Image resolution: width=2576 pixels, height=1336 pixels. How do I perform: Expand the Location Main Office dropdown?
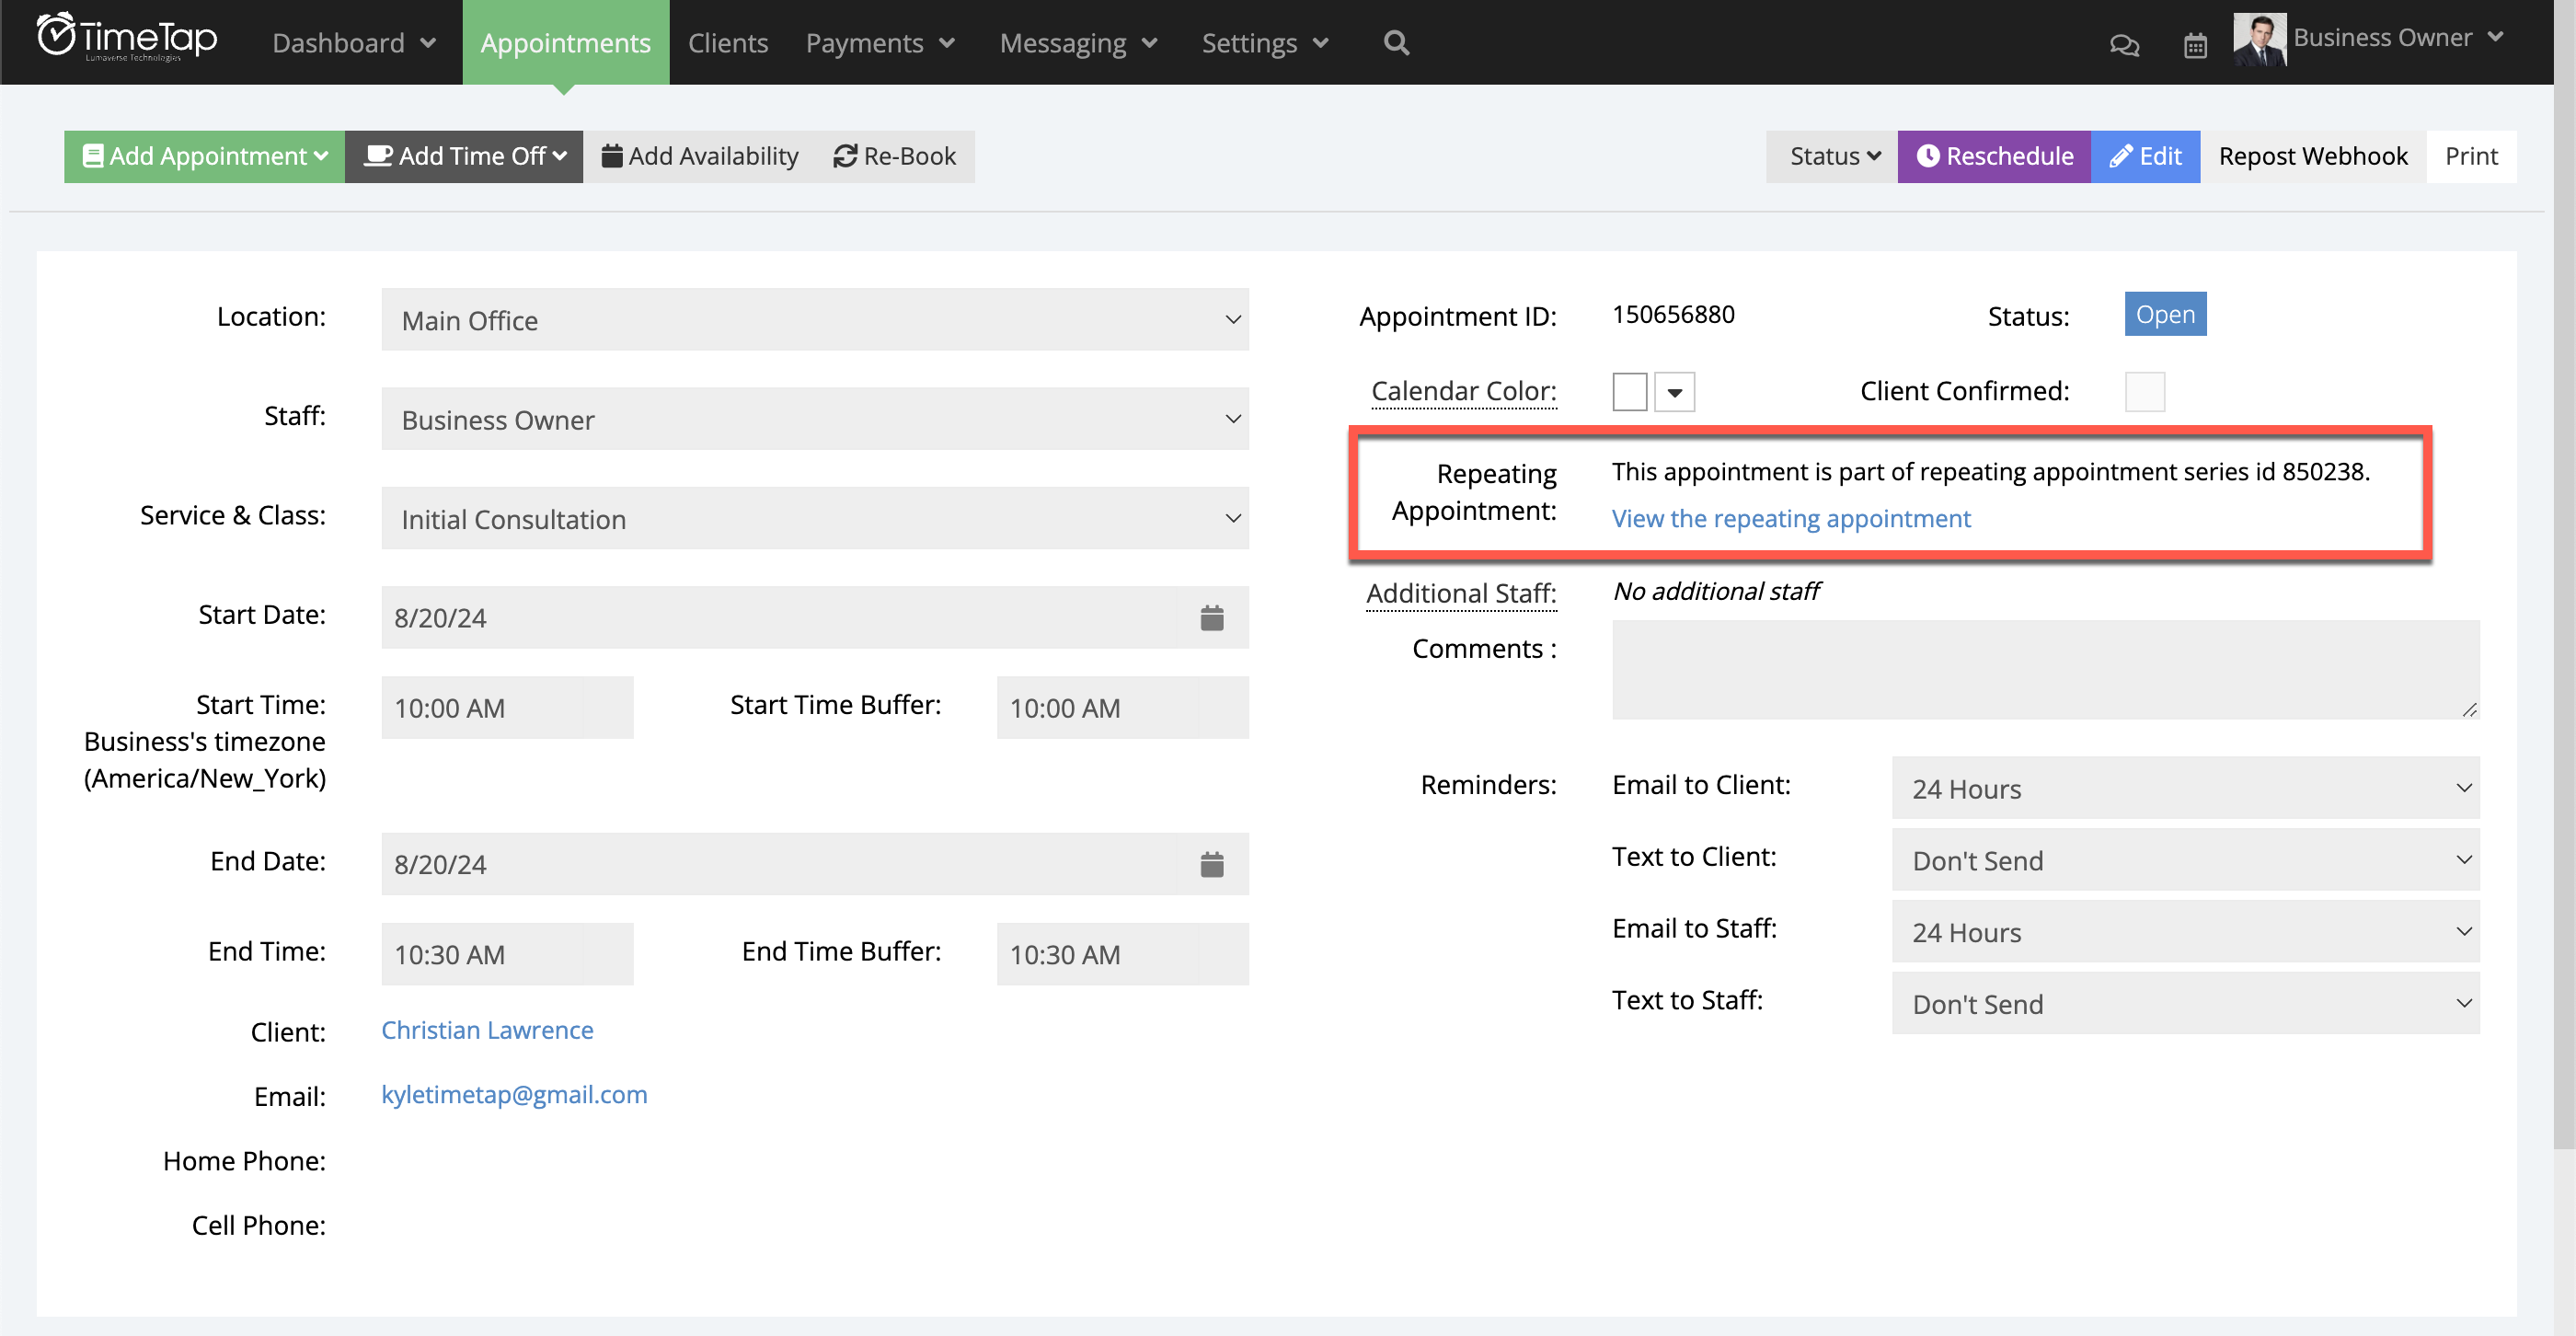point(815,320)
